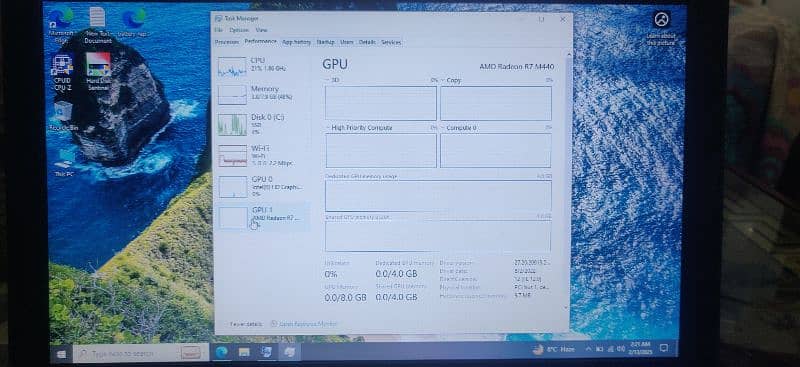Click the taskbar search box
Viewport: 800px width, 367px height.
pyautogui.click(x=140, y=353)
